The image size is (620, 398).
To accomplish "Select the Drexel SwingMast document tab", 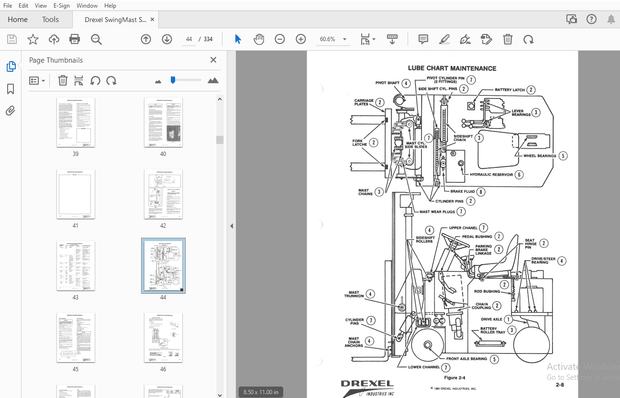I will [x=115, y=19].
